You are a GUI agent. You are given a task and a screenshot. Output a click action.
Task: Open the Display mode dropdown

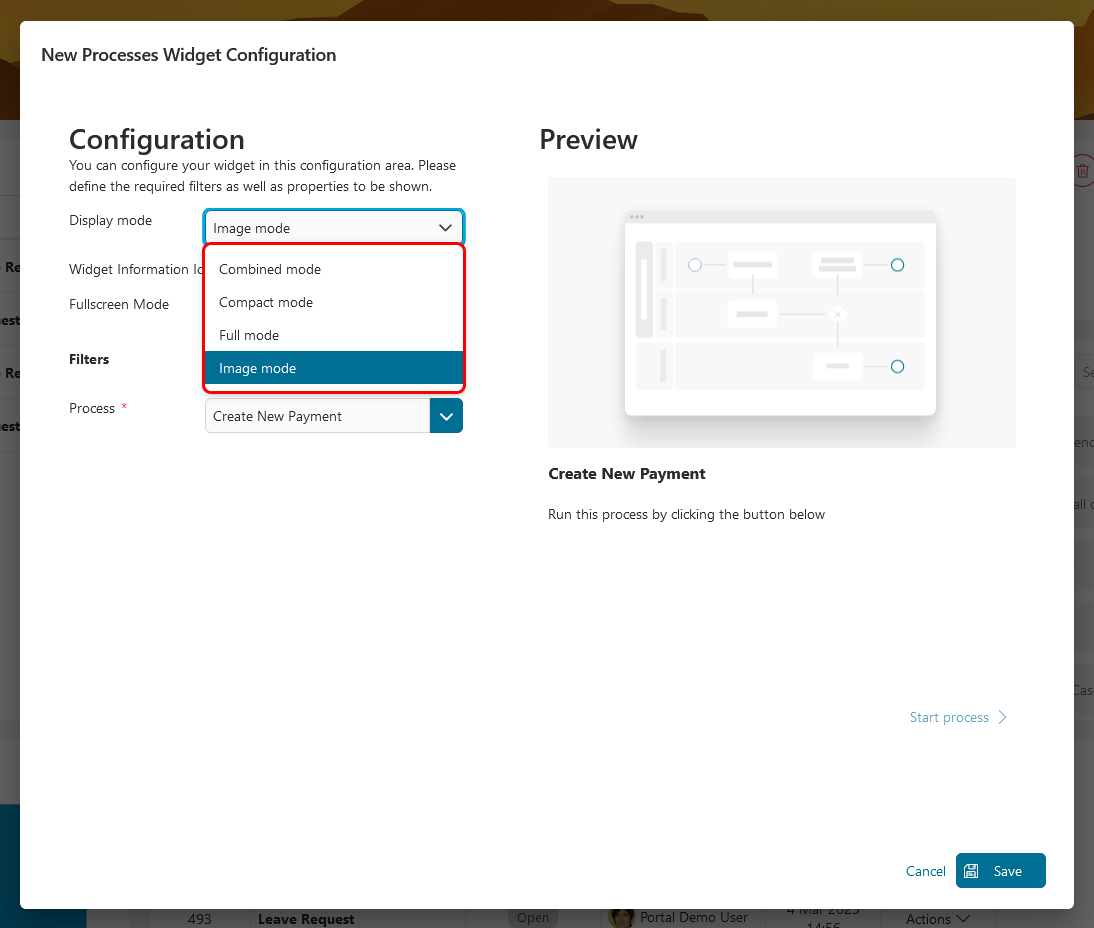pos(334,228)
